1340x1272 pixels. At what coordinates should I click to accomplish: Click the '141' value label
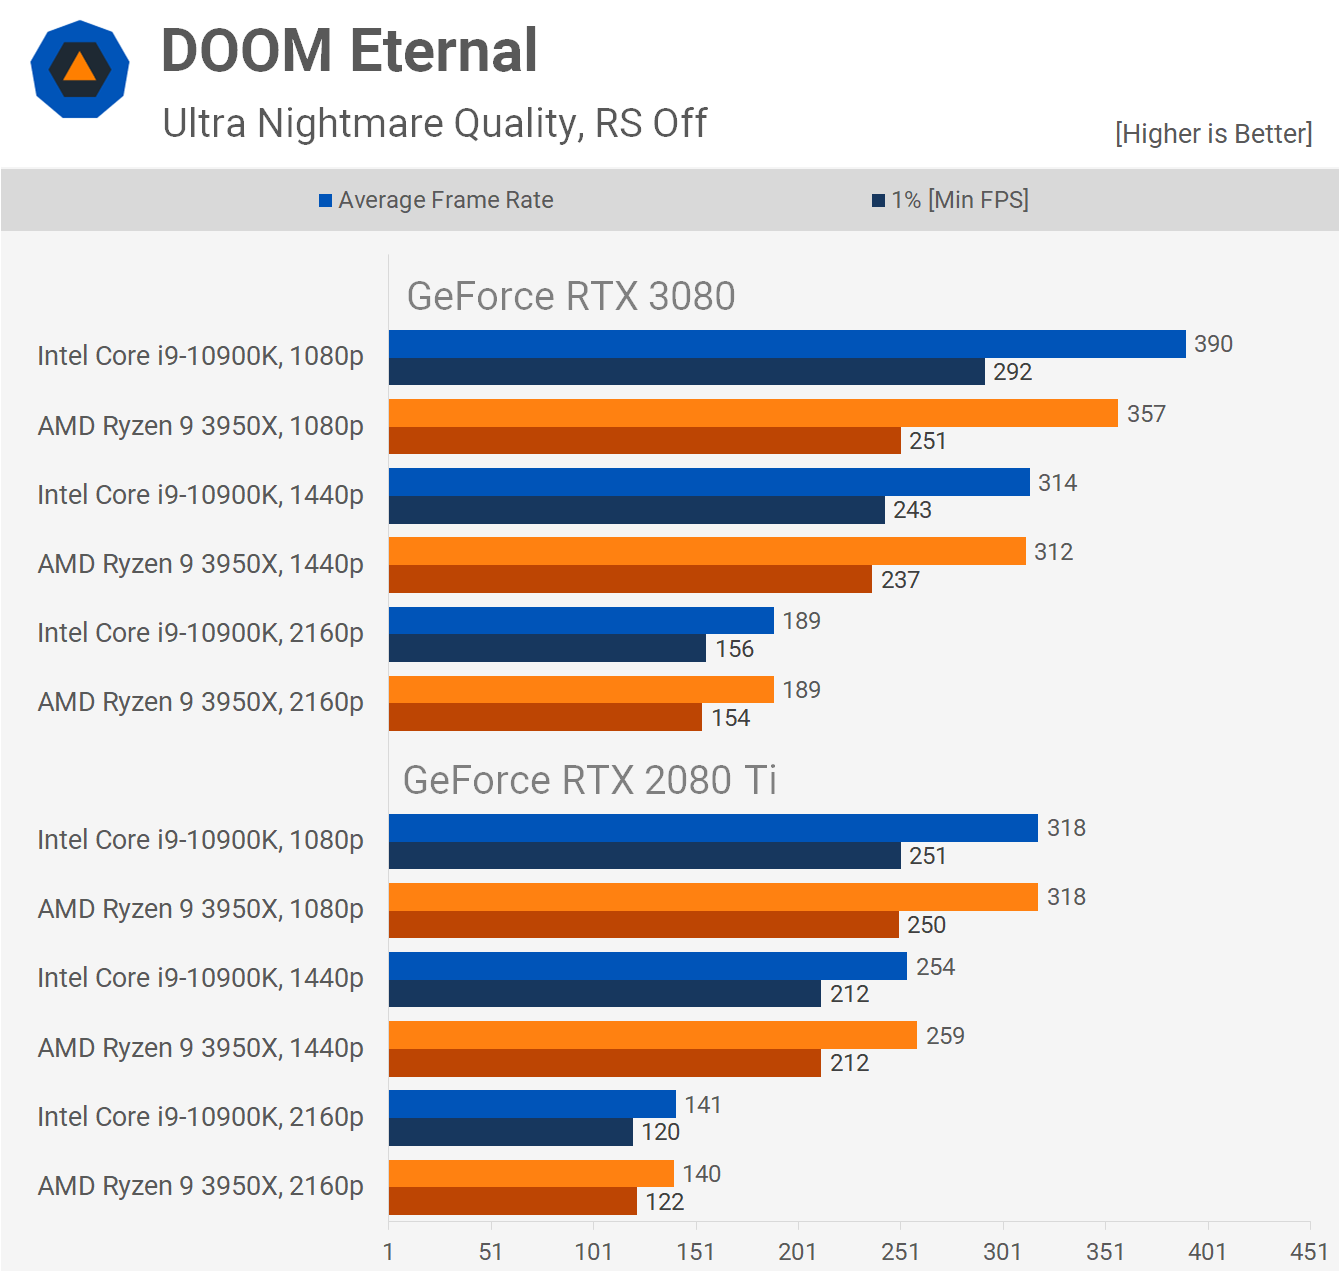coord(703,1105)
